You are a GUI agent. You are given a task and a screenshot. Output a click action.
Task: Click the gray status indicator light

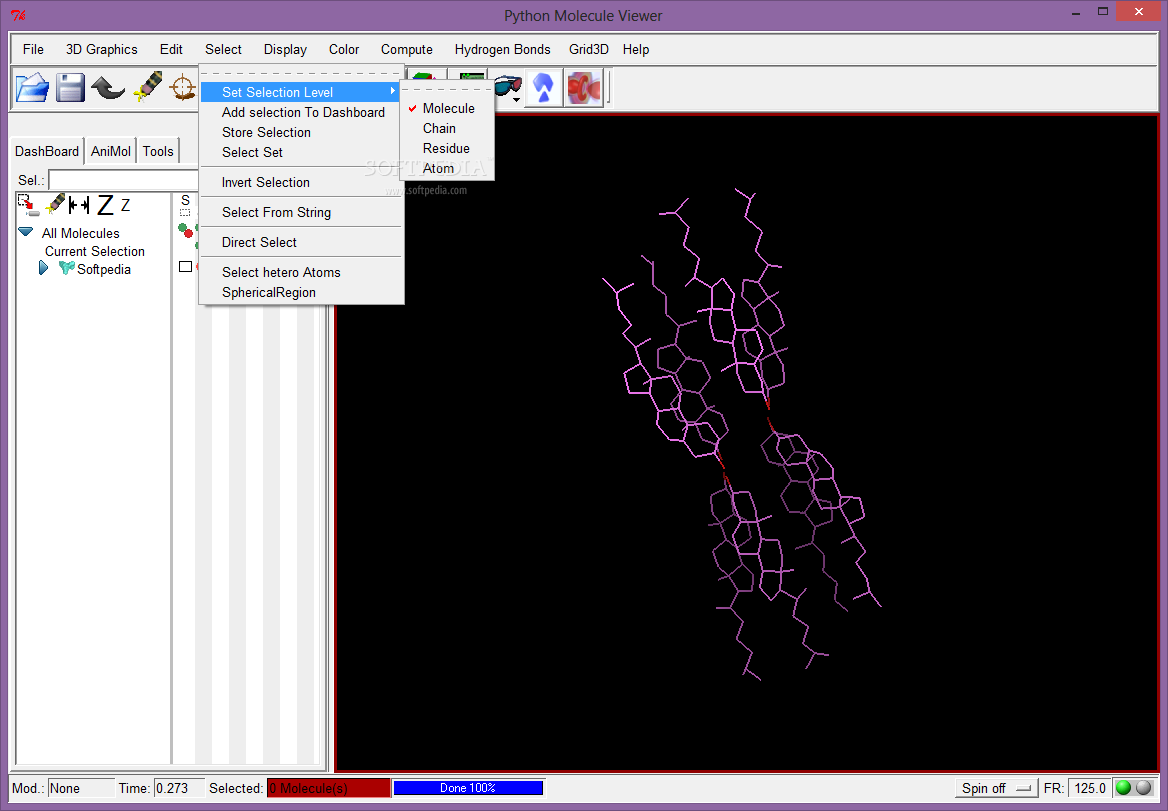1143,787
